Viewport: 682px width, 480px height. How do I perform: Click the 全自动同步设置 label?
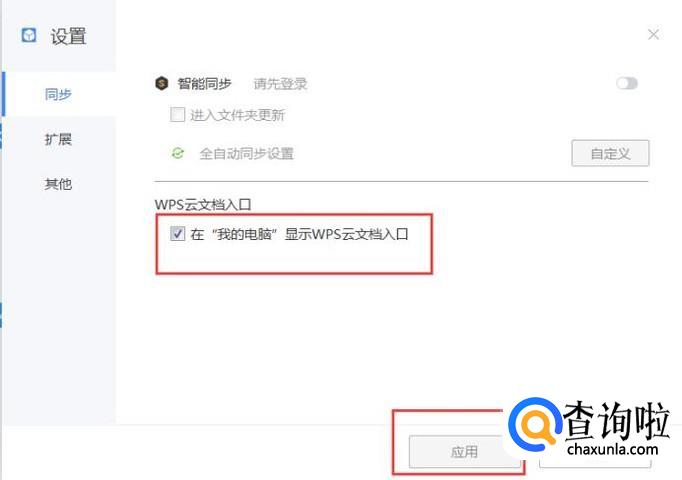click(247, 153)
